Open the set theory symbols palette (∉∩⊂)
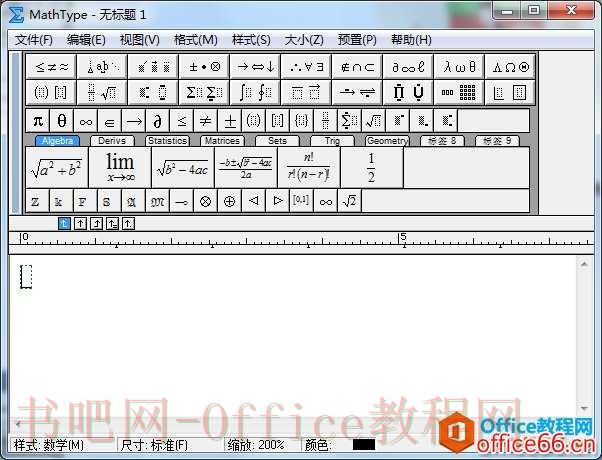Viewport: 602px width, 460px height. [357, 67]
